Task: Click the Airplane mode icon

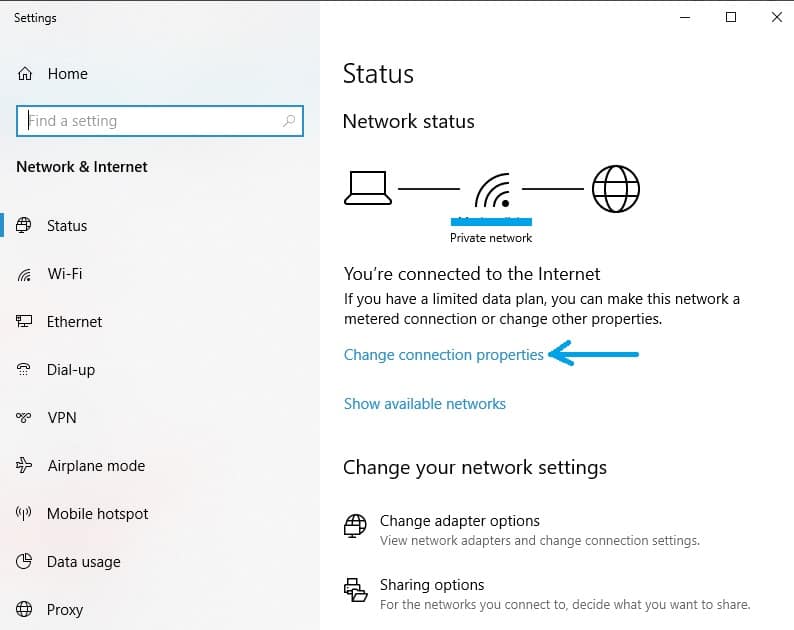Action: coord(25,466)
